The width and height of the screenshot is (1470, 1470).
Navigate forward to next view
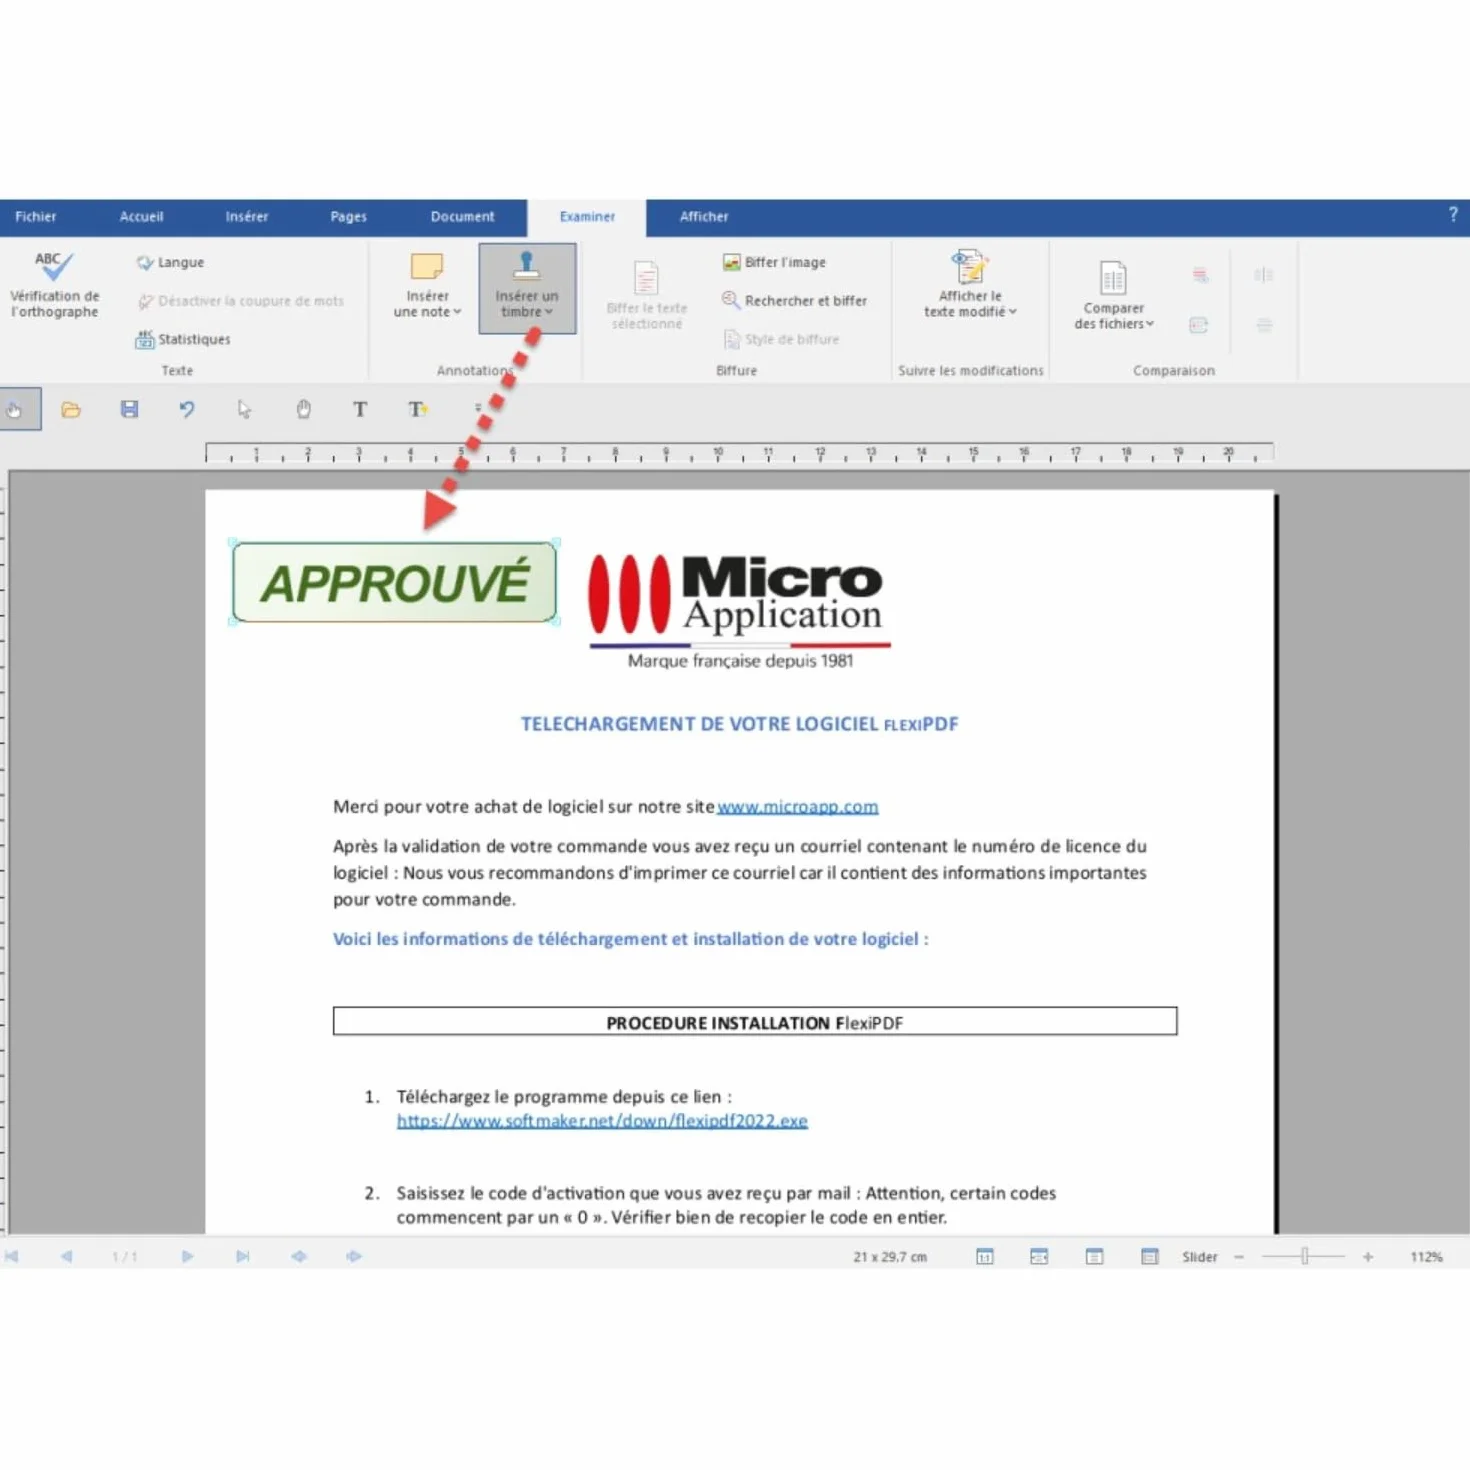(354, 1257)
